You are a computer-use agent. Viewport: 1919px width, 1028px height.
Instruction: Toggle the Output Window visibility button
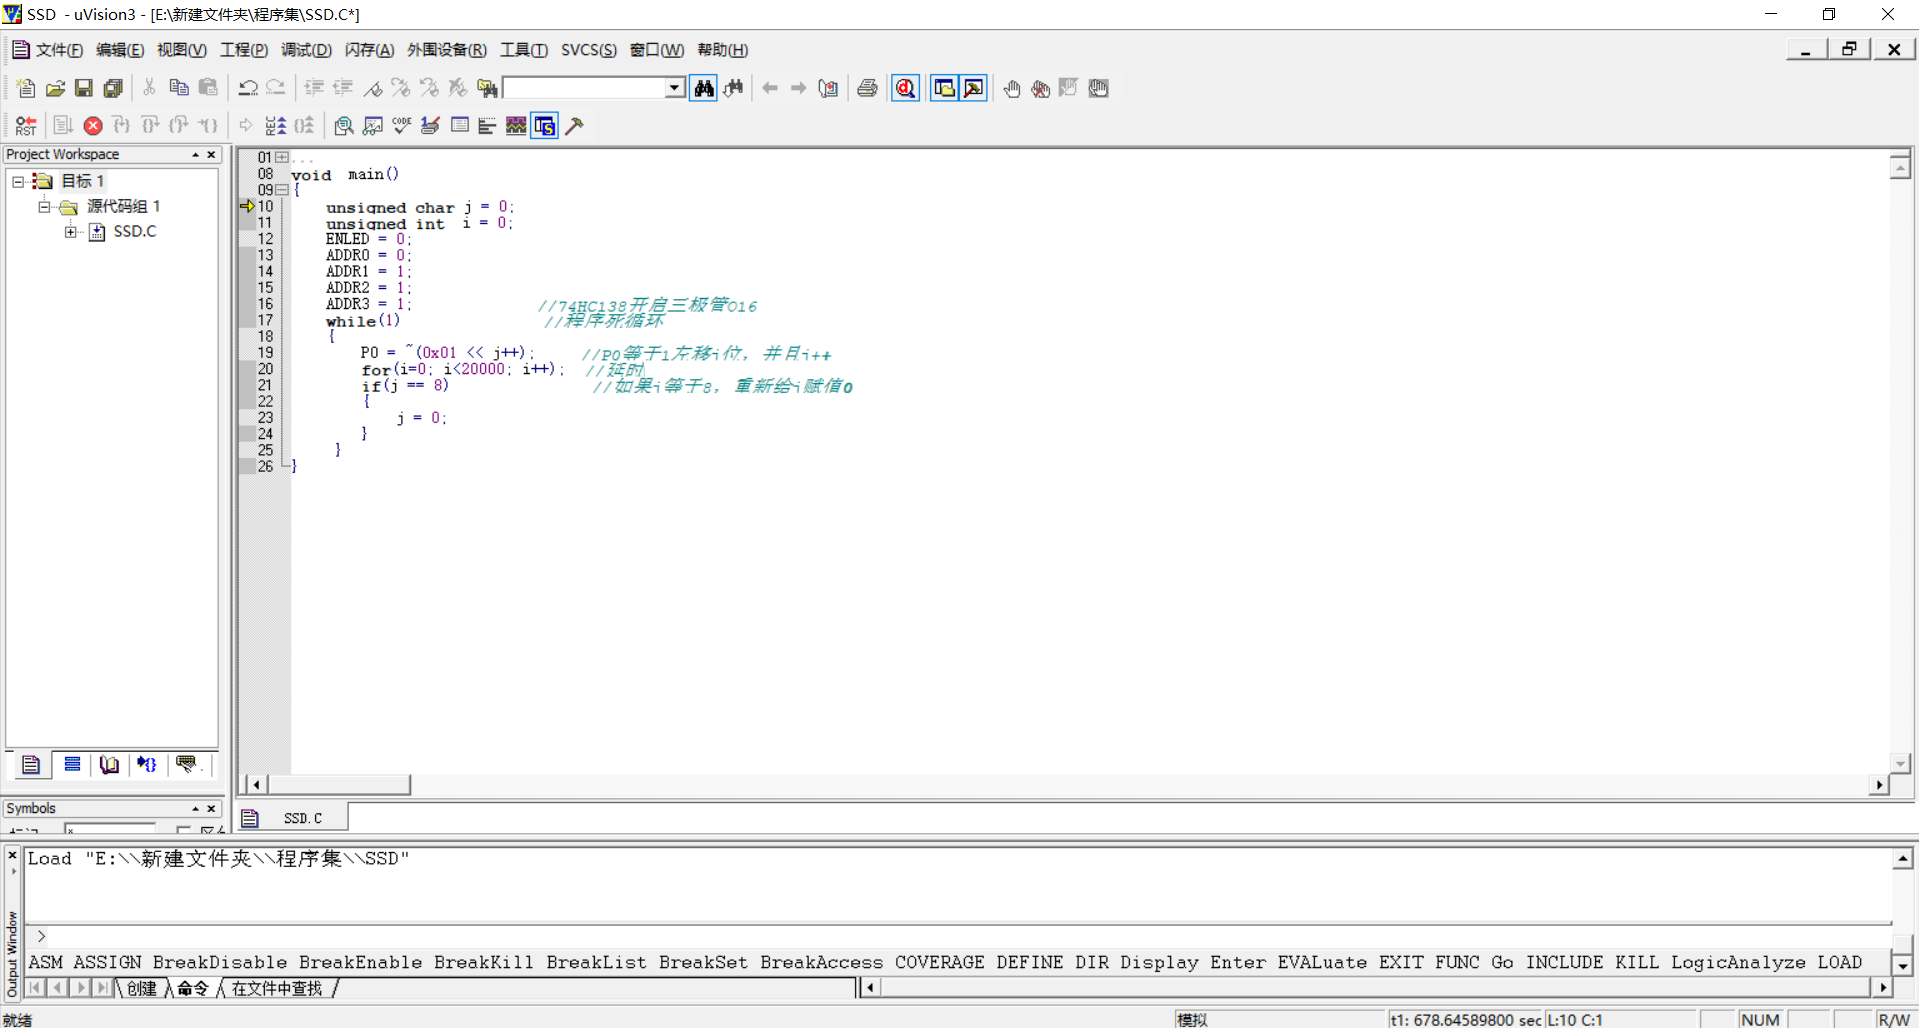pyautogui.click(x=973, y=88)
